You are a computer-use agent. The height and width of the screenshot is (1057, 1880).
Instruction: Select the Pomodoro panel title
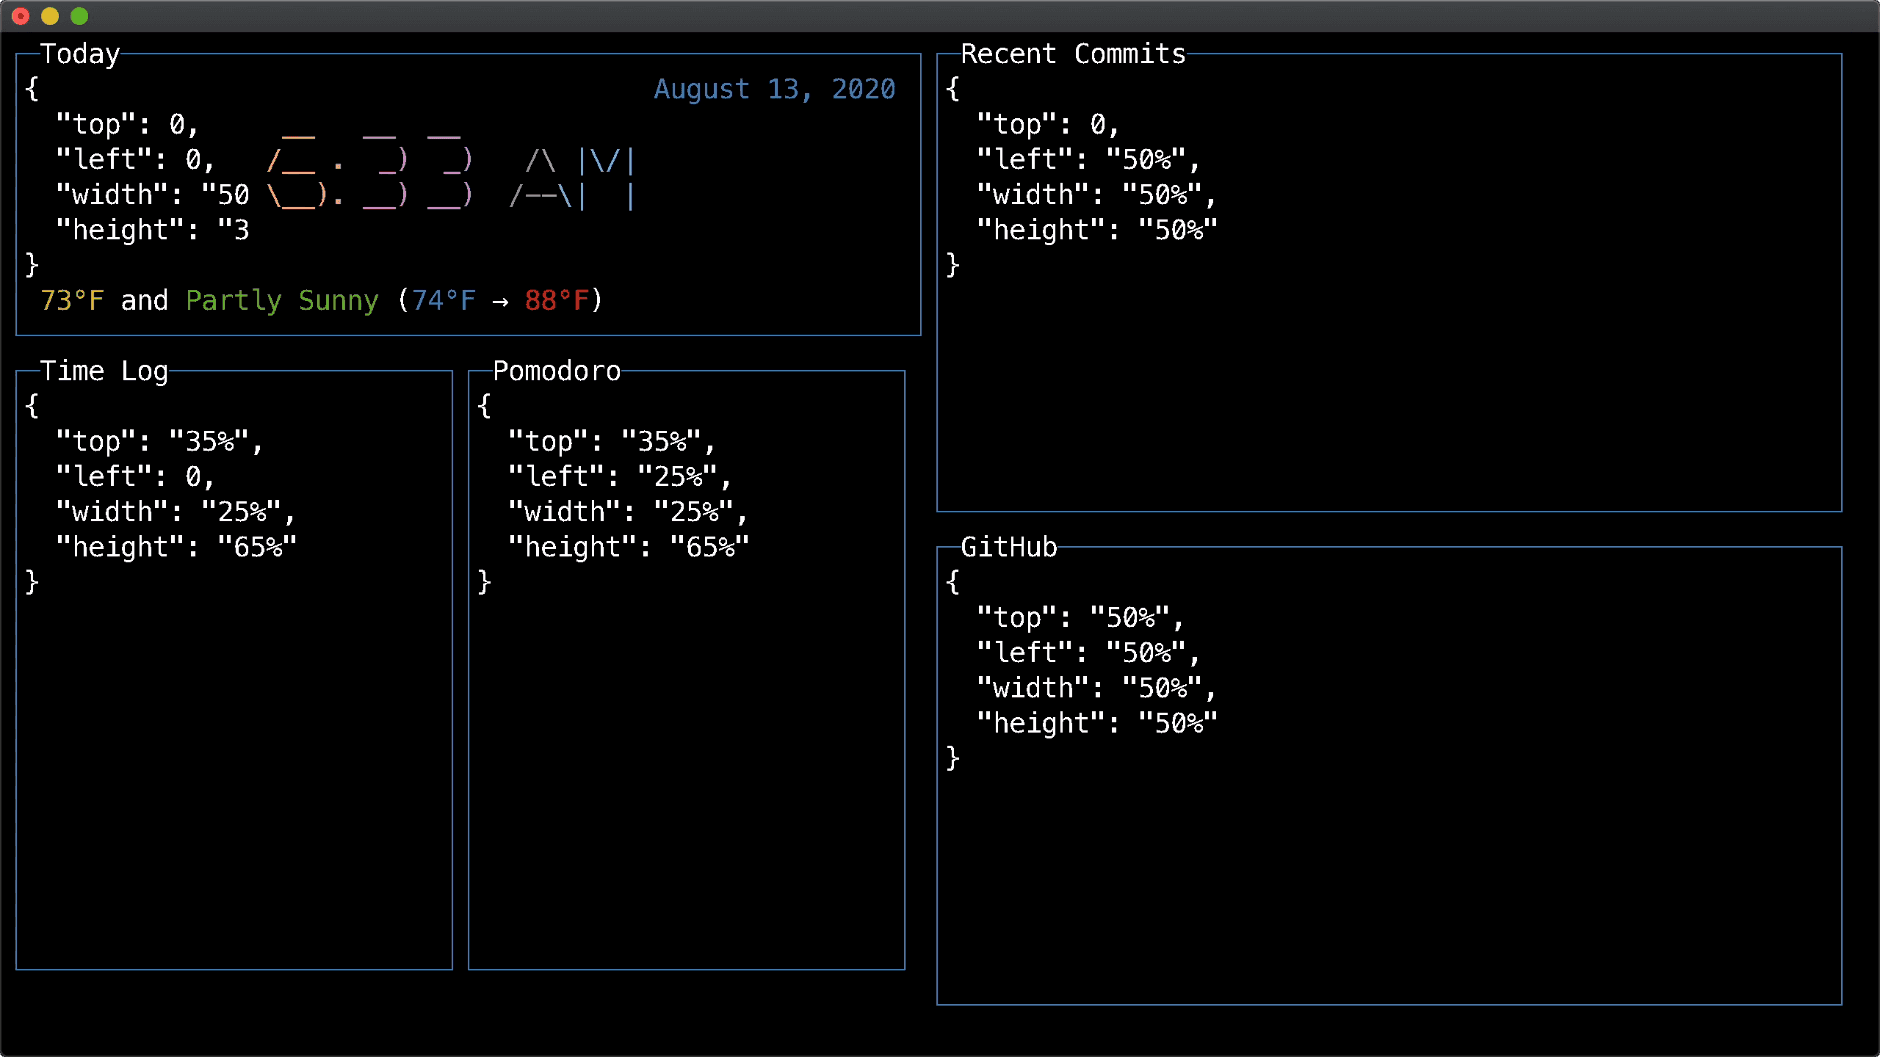pyautogui.click(x=557, y=371)
